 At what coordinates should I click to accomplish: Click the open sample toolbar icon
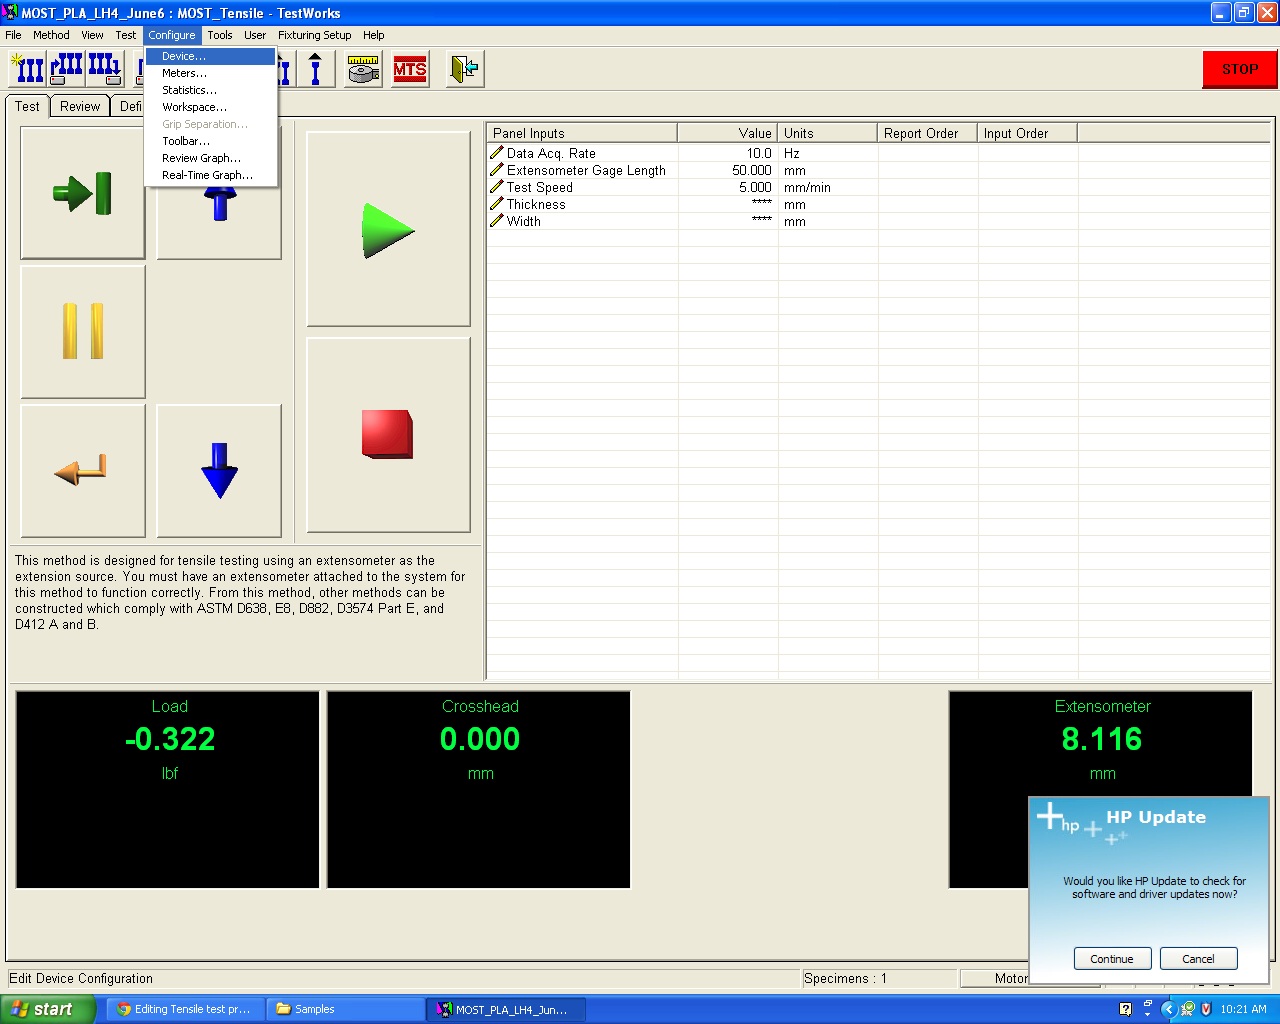pos(66,69)
